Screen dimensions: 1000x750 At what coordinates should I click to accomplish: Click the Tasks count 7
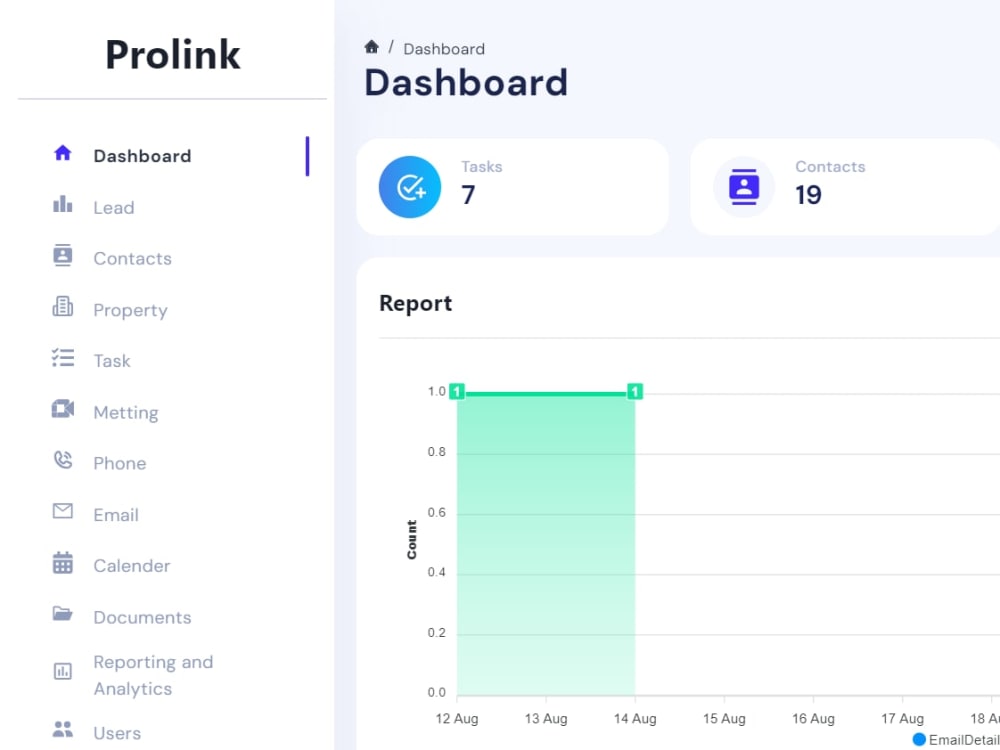coord(468,195)
